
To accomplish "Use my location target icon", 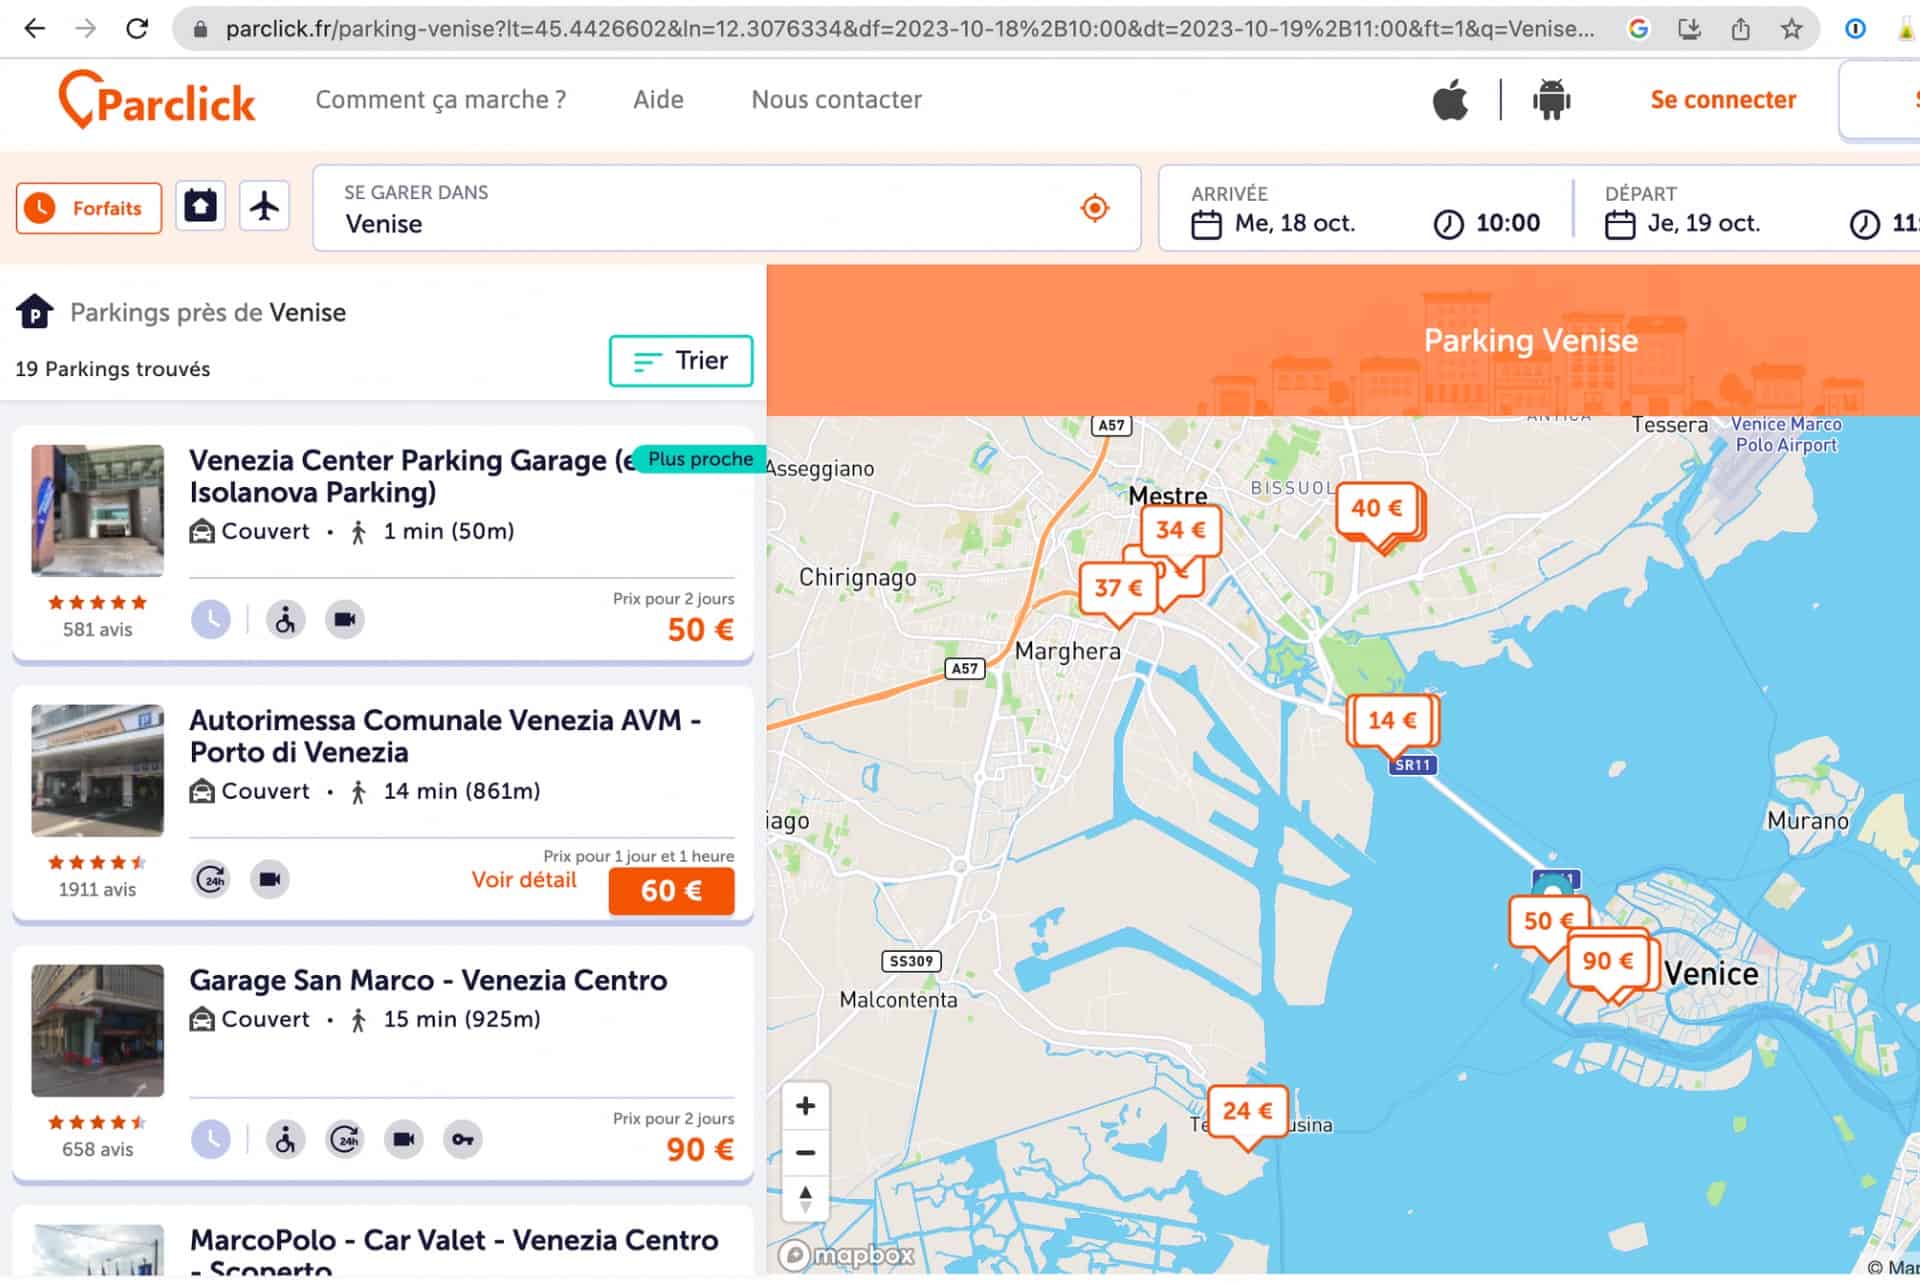I will 1095,208.
